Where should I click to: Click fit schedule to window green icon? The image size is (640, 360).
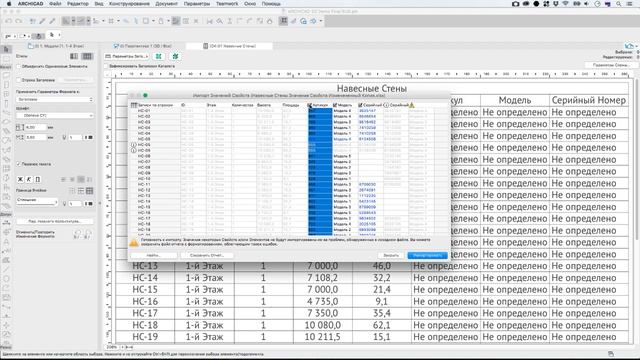[159, 56]
